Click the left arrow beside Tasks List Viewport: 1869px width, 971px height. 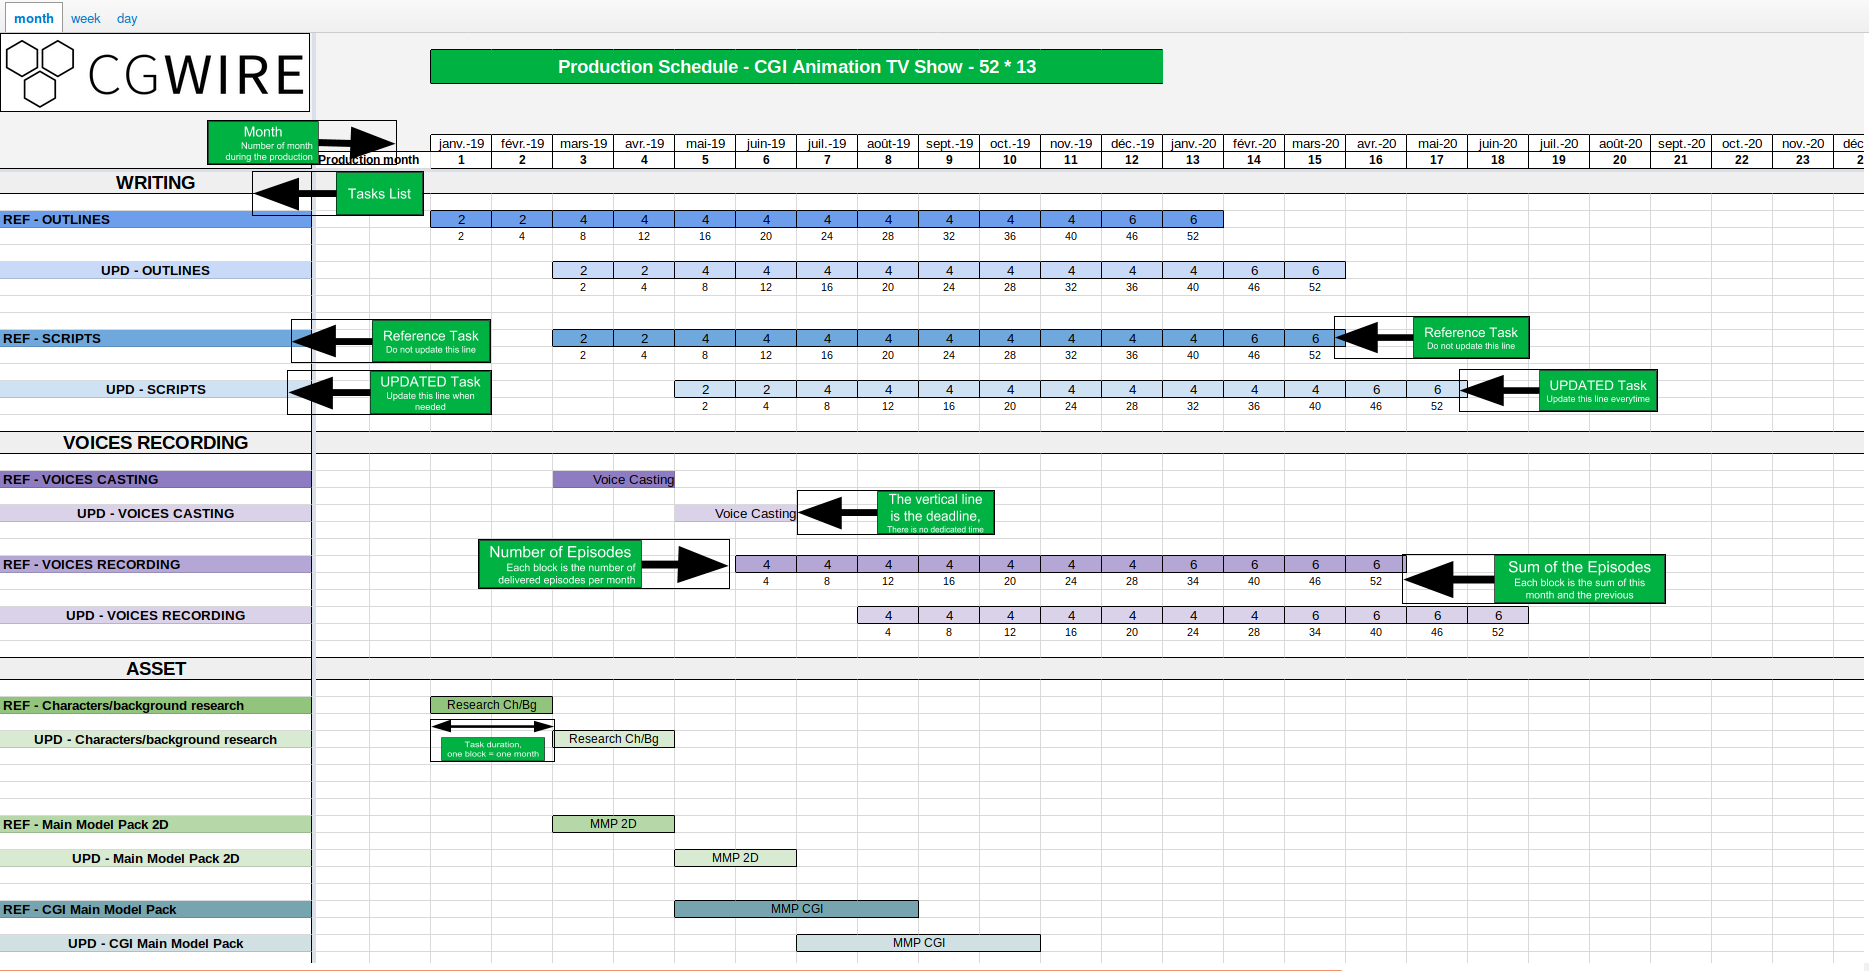[295, 193]
